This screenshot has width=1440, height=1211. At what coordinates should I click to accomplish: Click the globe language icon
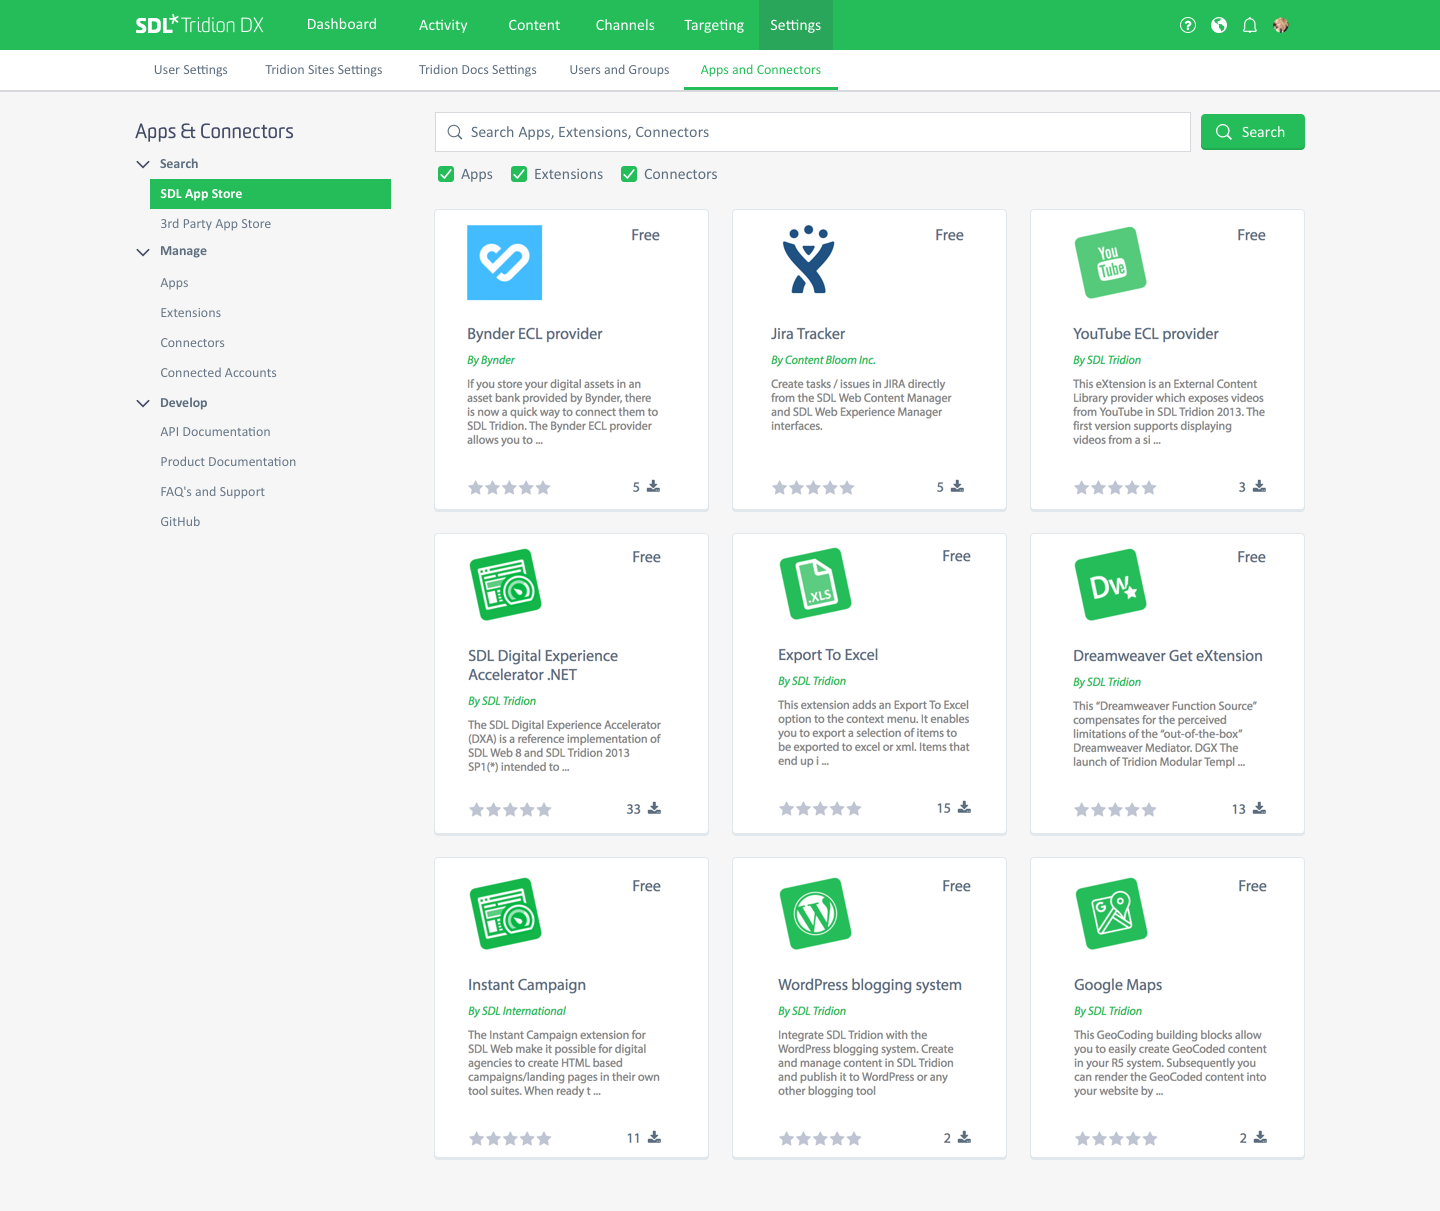[1219, 25]
